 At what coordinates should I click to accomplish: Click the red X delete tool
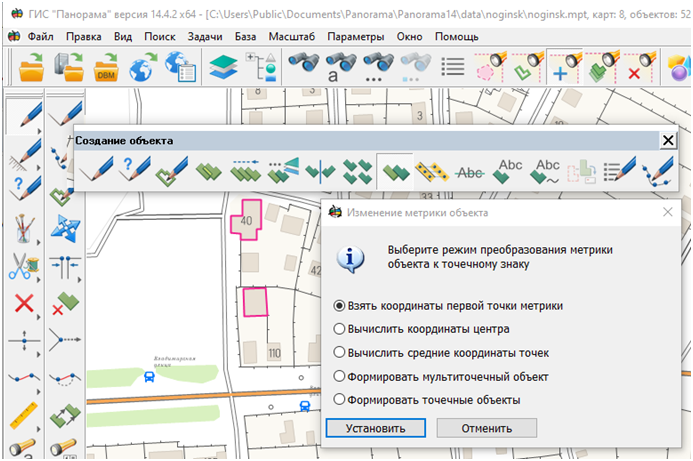[x=23, y=303]
